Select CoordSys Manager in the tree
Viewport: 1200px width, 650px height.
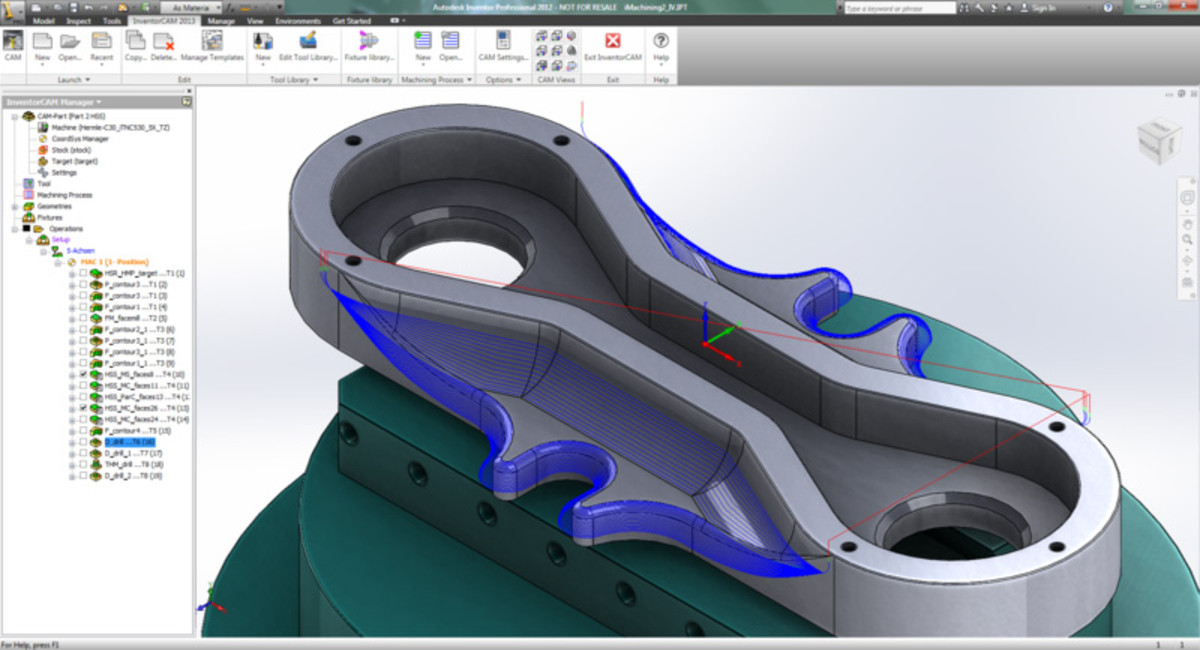tap(82, 138)
